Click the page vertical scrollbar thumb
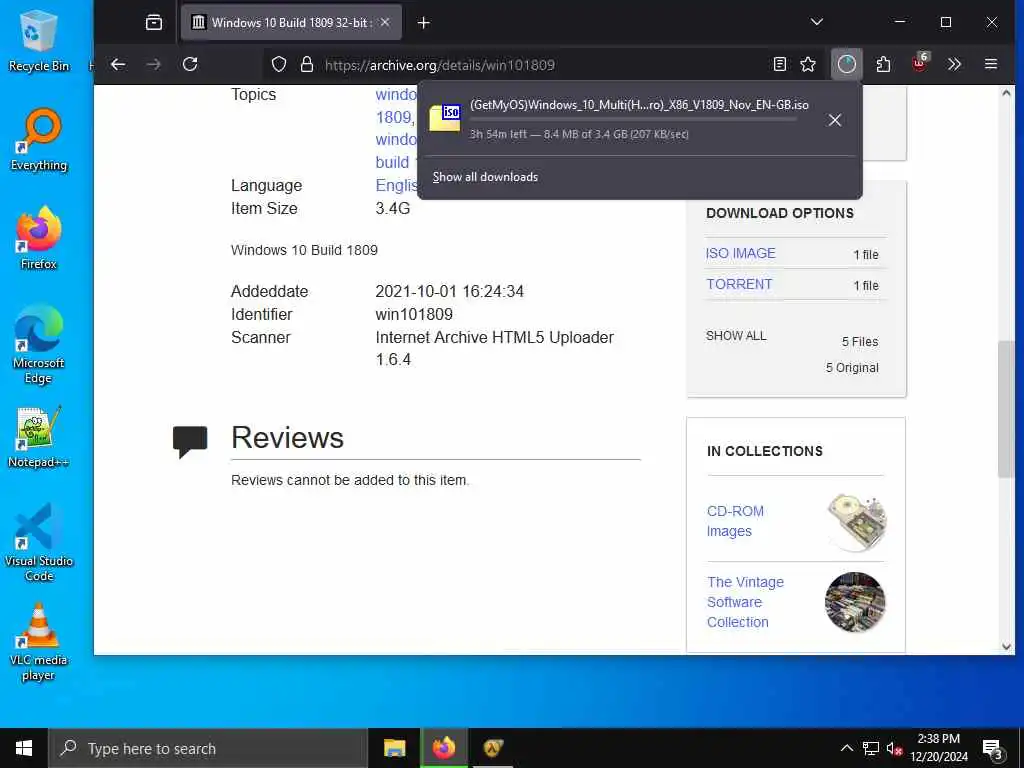The image size is (1024, 768). (1006, 409)
